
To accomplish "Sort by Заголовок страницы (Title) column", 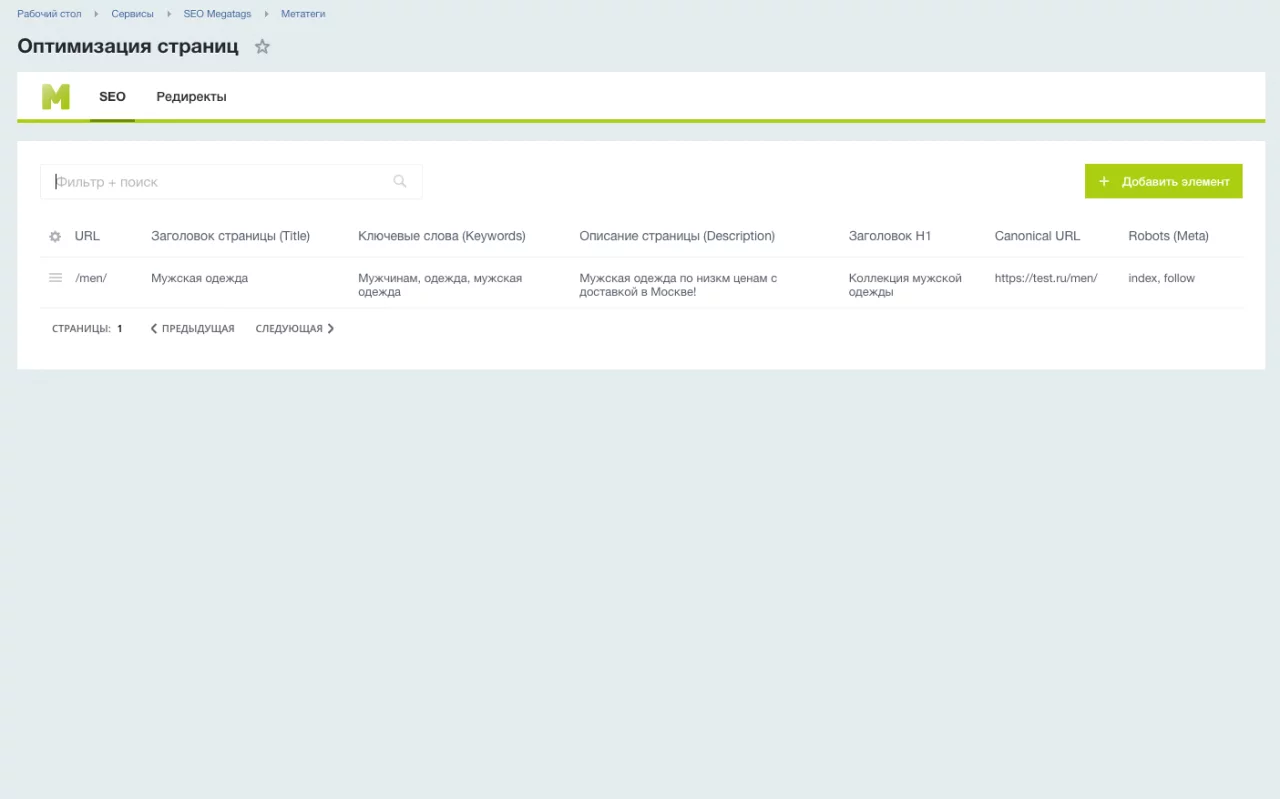I will click(230, 236).
